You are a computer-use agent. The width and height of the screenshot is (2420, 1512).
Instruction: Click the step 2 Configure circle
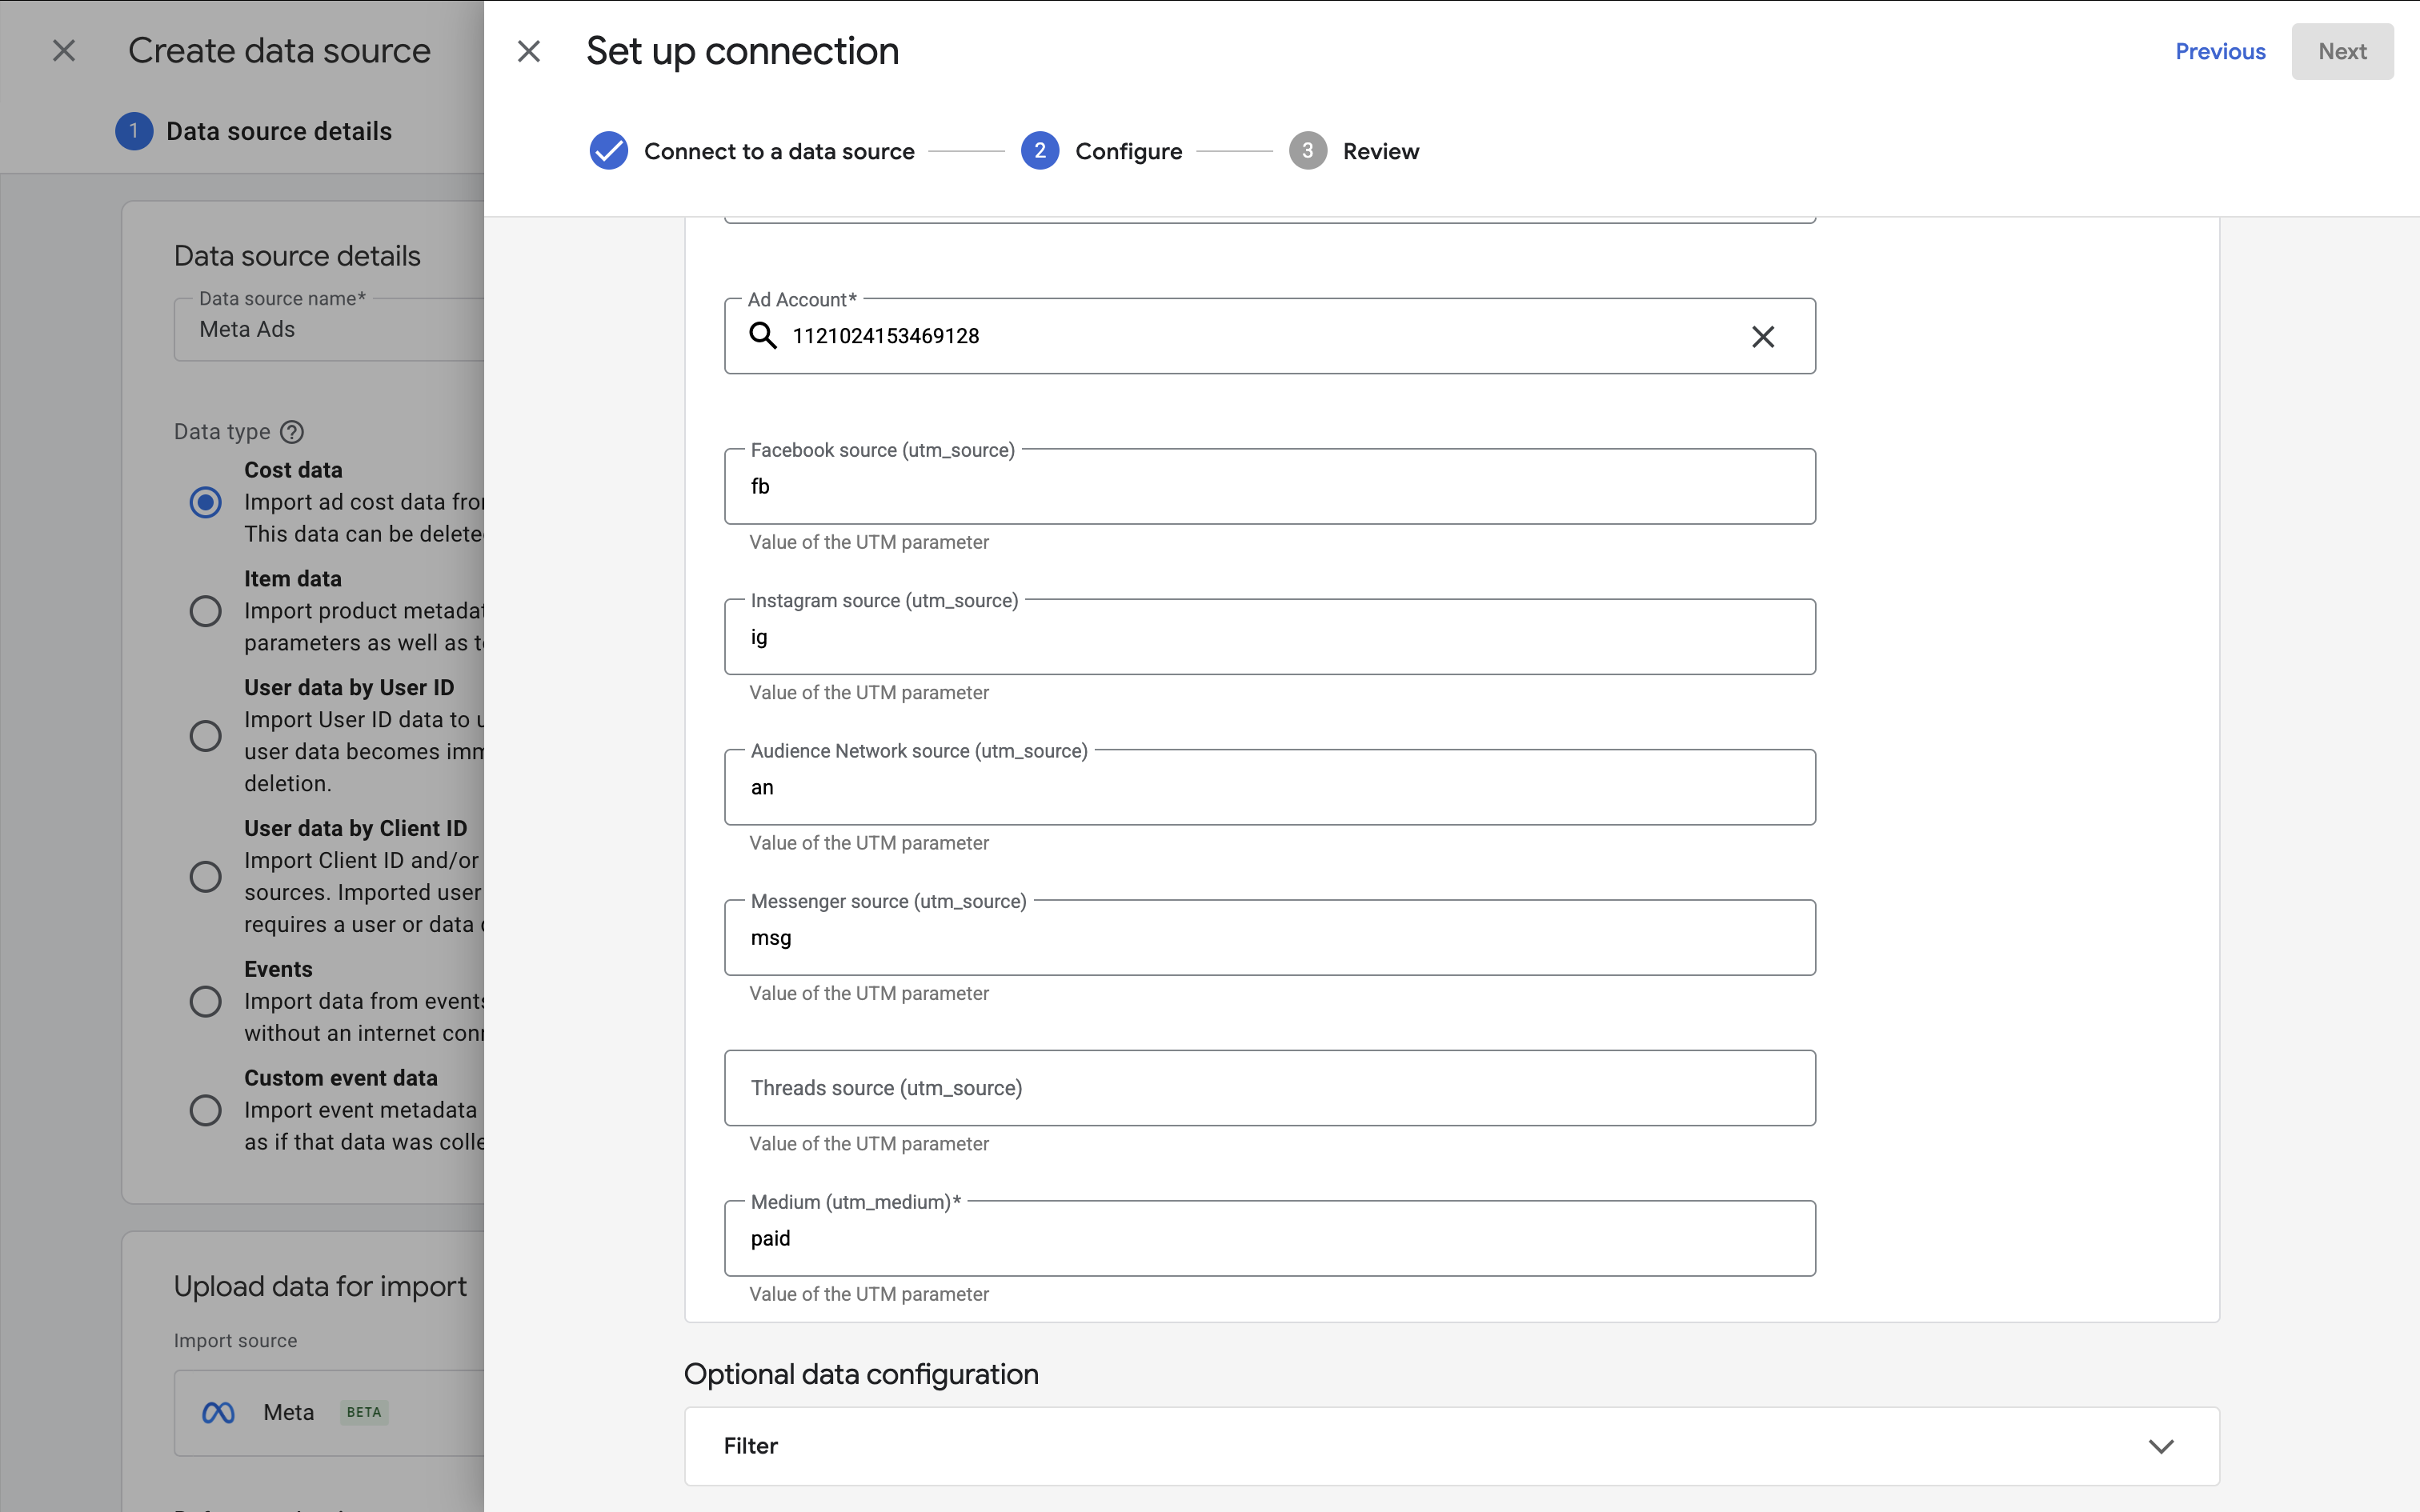[1040, 151]
